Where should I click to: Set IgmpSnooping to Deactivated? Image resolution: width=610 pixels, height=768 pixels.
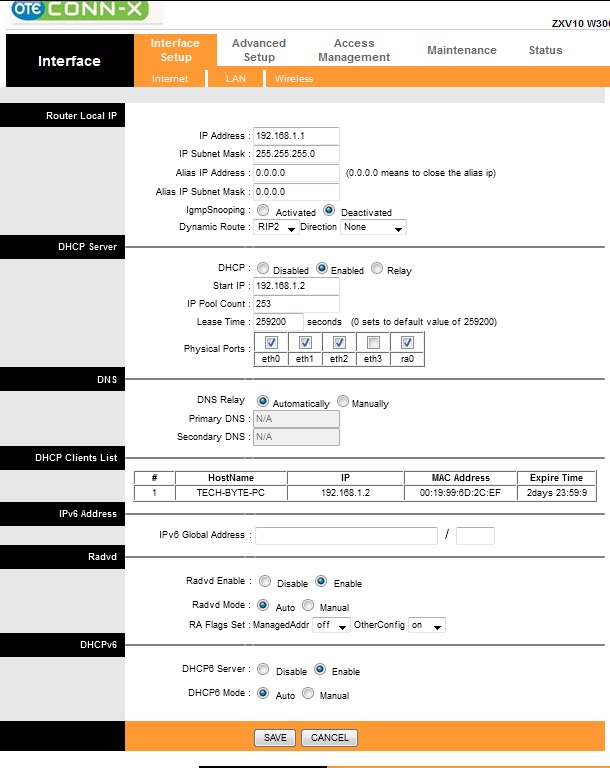(x=329, y=210)
